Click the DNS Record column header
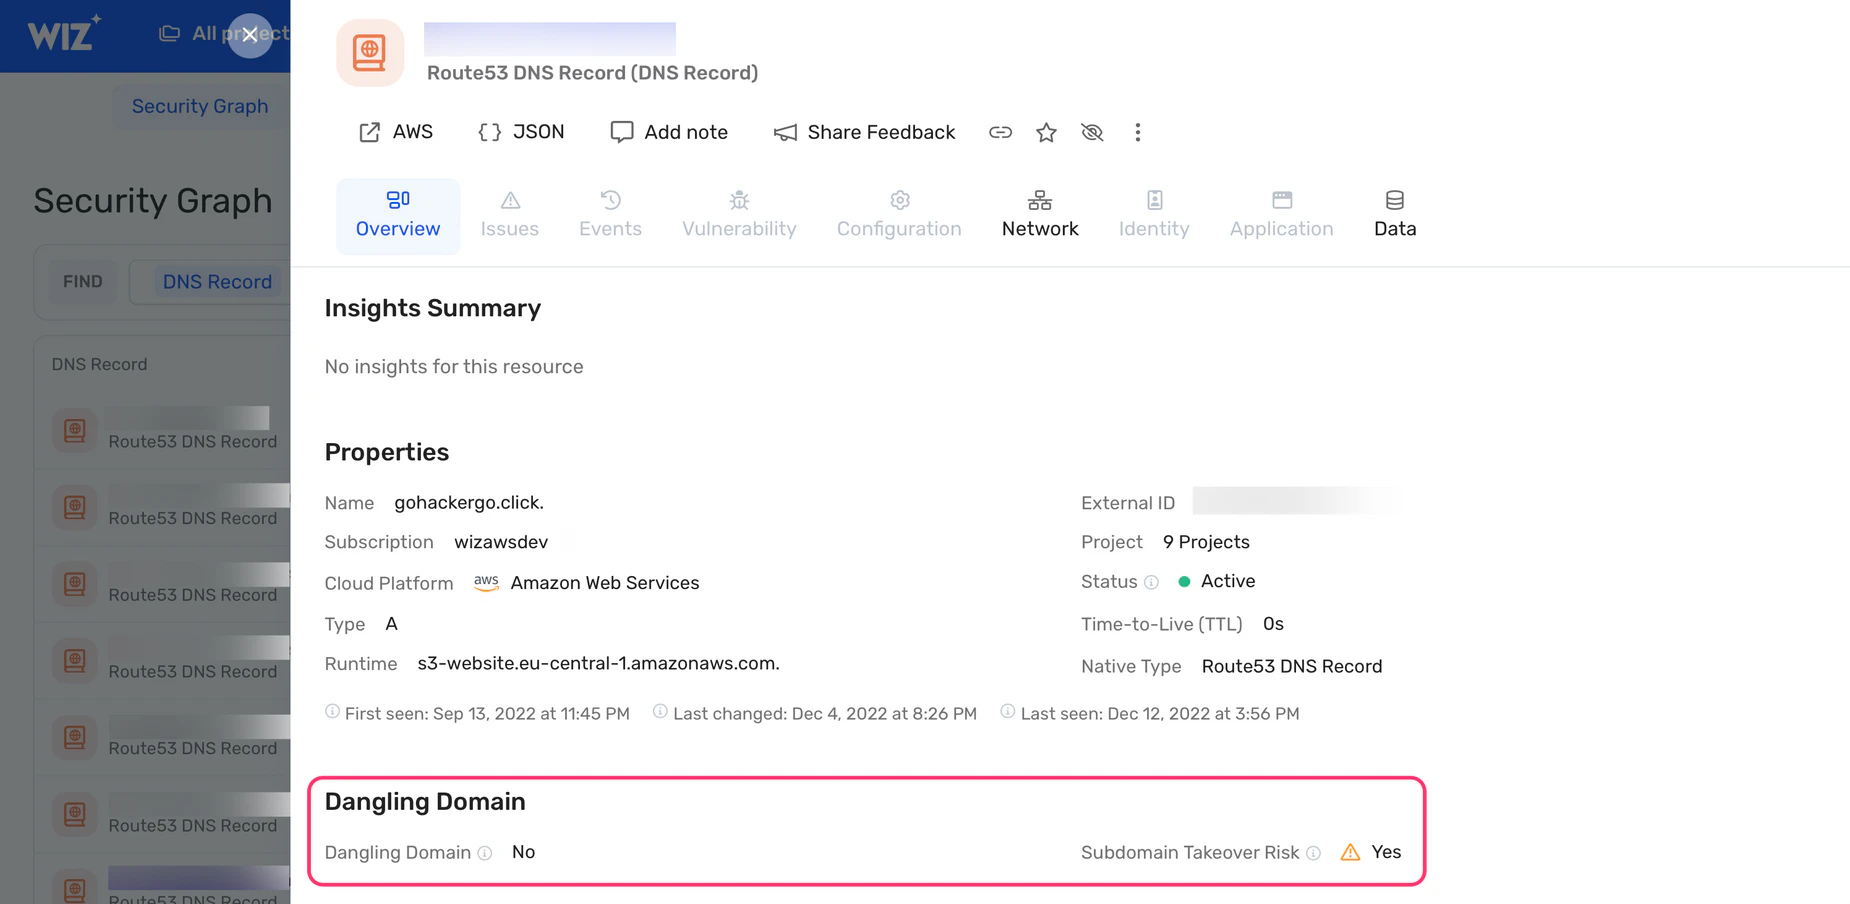This screenshot has width=1850, height=904. point(99,365)
